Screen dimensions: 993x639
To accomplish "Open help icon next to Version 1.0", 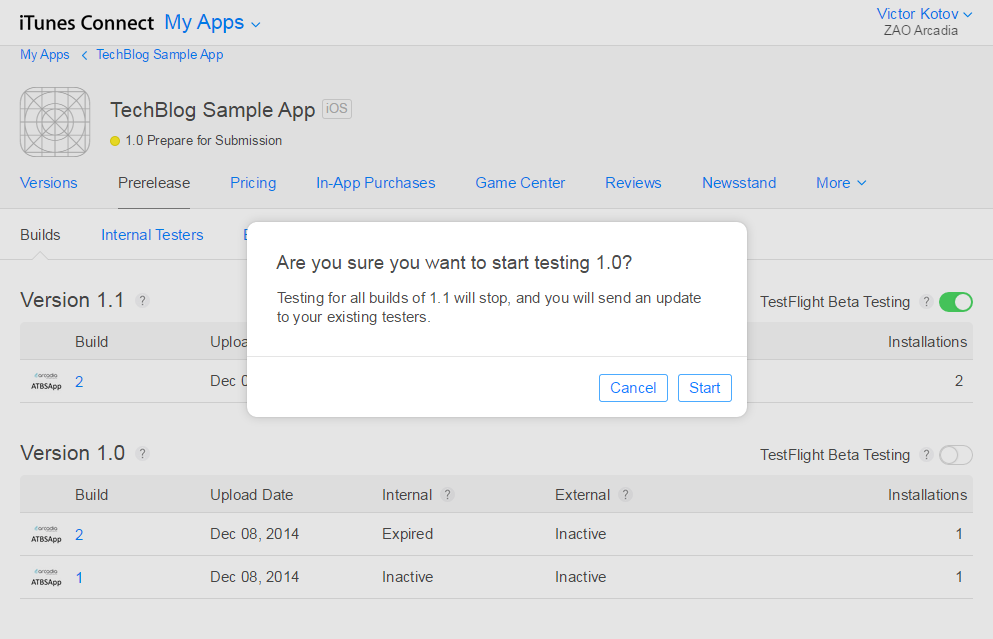I will (x=142, y=453).
